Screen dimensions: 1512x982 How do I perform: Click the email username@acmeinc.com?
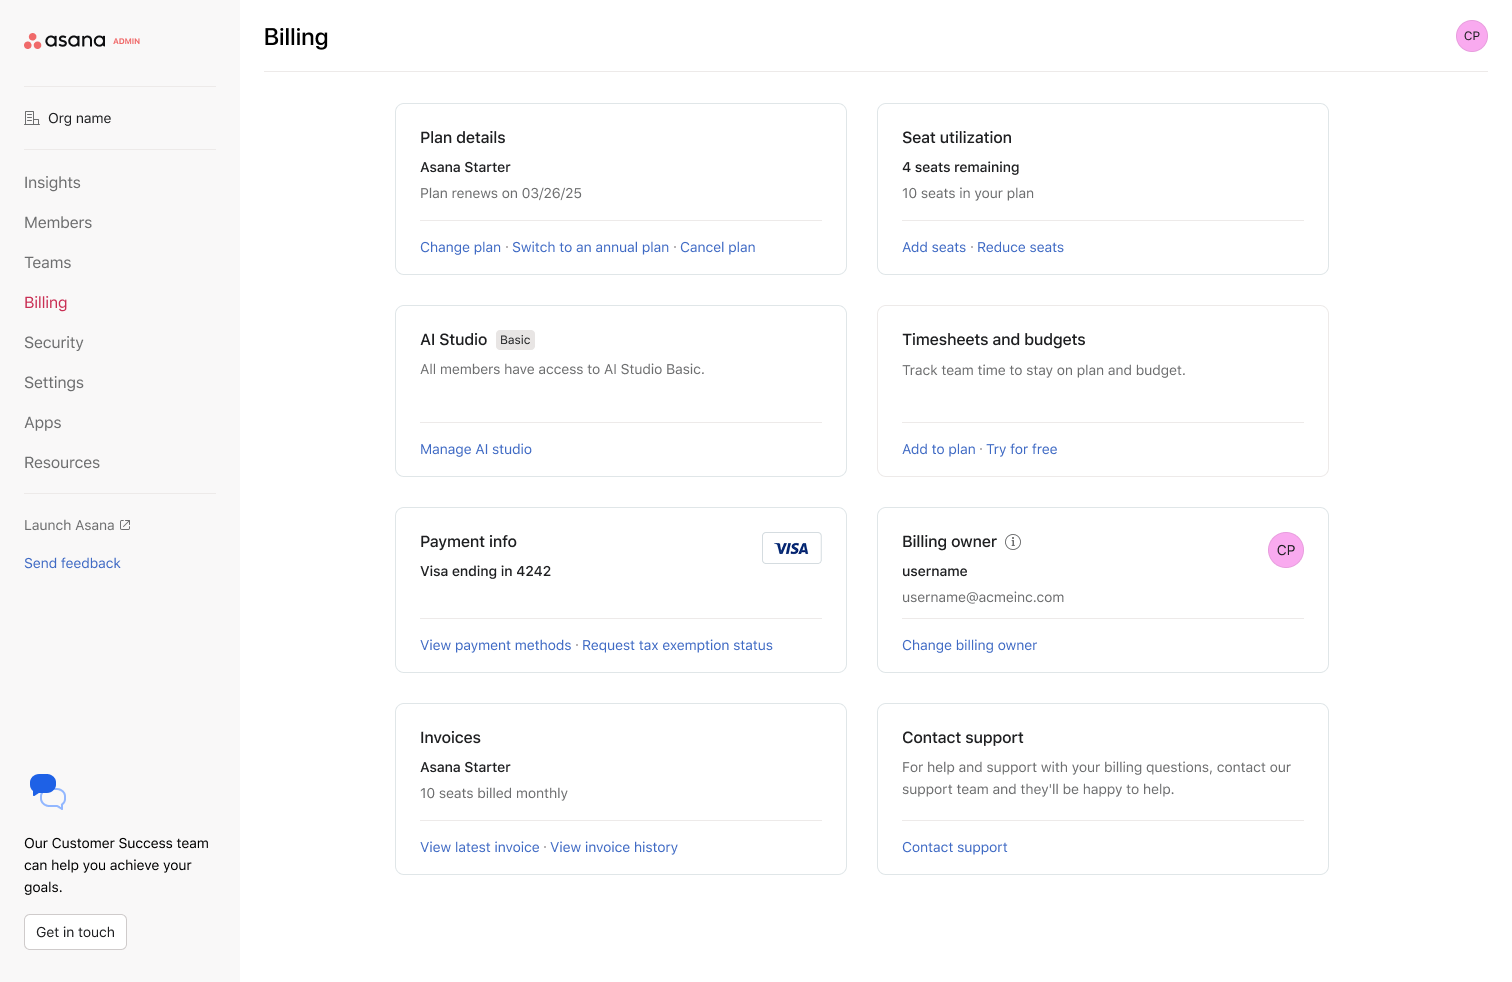click(x=983, y=597)
